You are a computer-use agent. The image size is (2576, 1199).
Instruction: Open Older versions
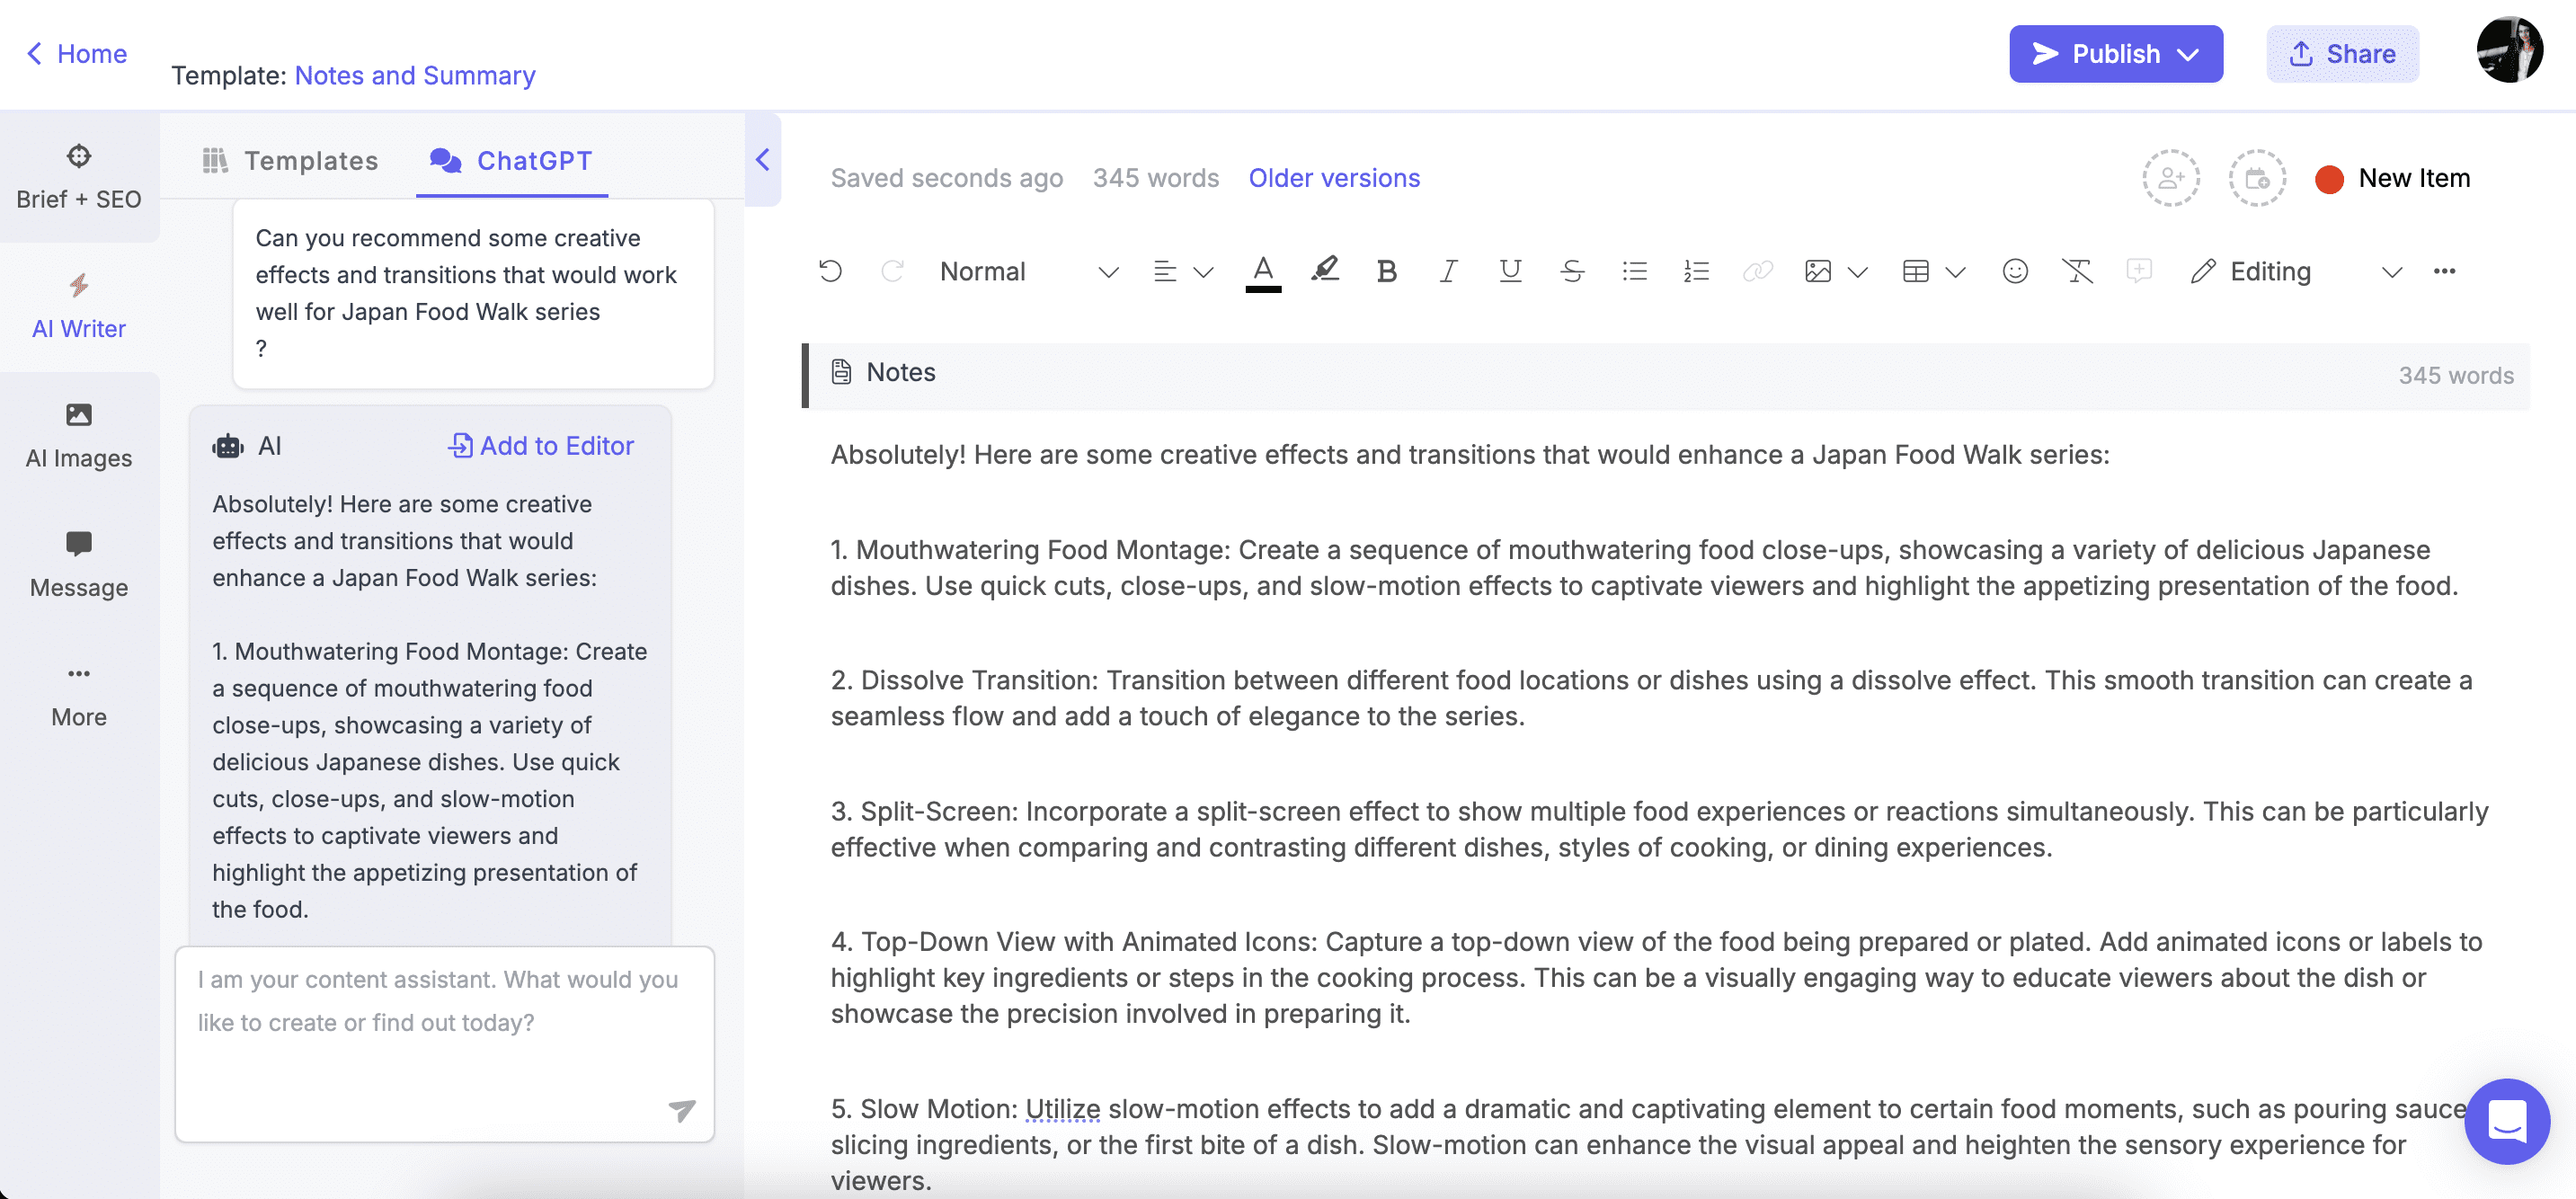[x=1334, y=178]
